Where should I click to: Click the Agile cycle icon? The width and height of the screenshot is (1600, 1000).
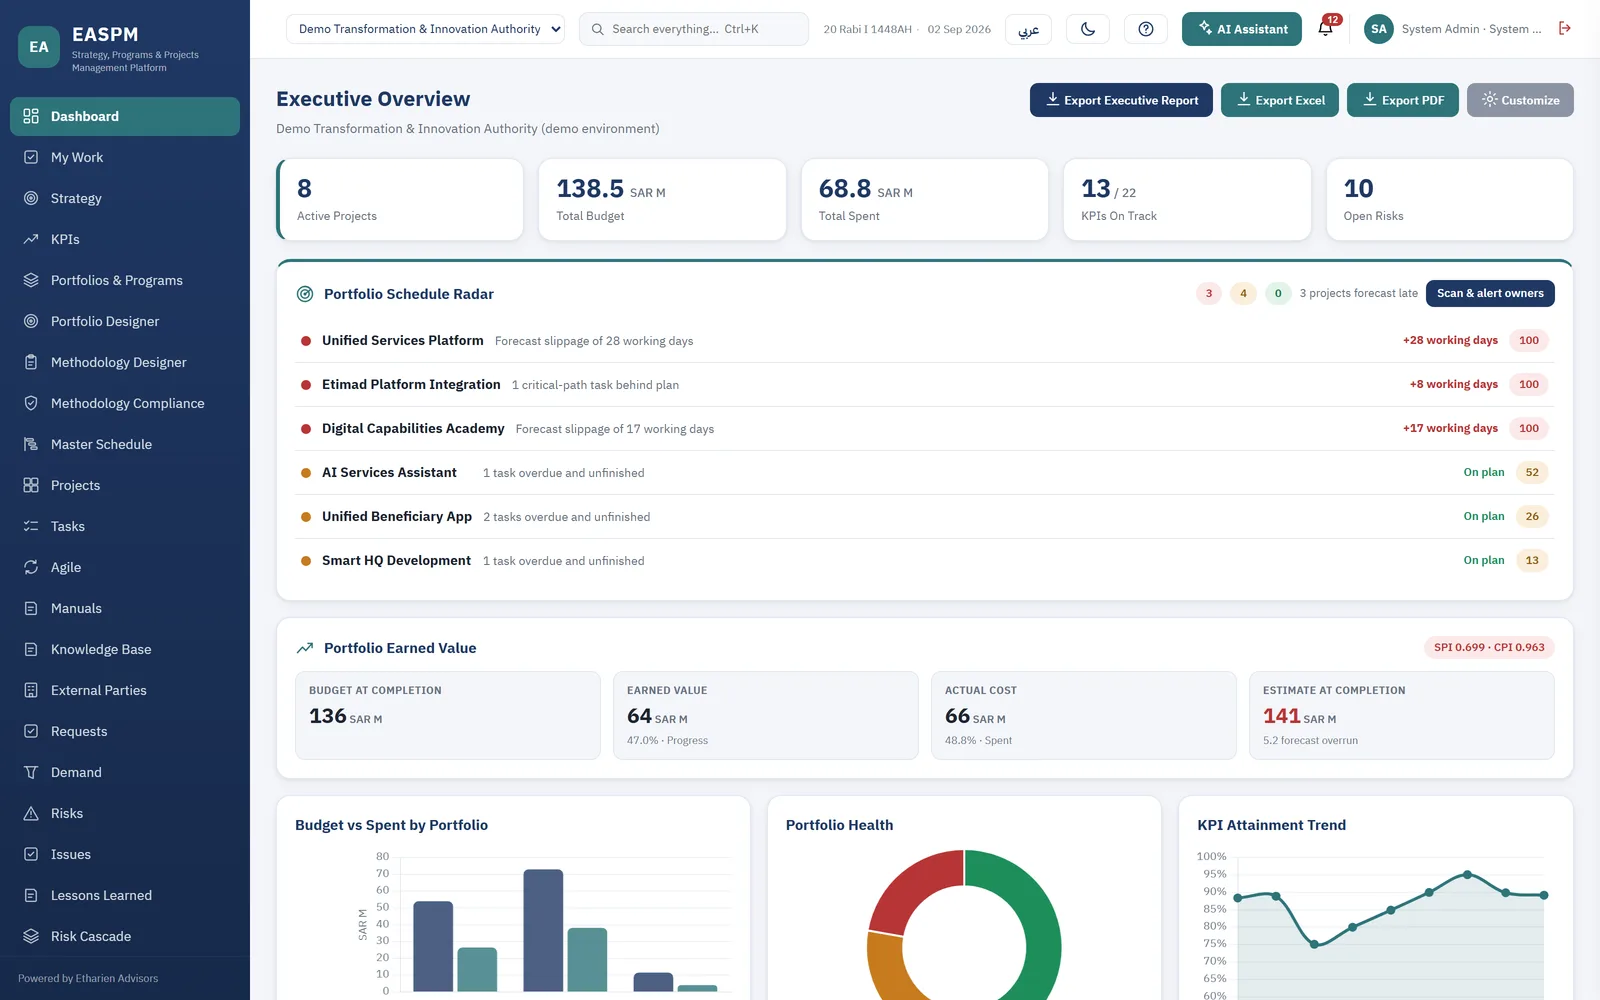(x=31, y=567)
